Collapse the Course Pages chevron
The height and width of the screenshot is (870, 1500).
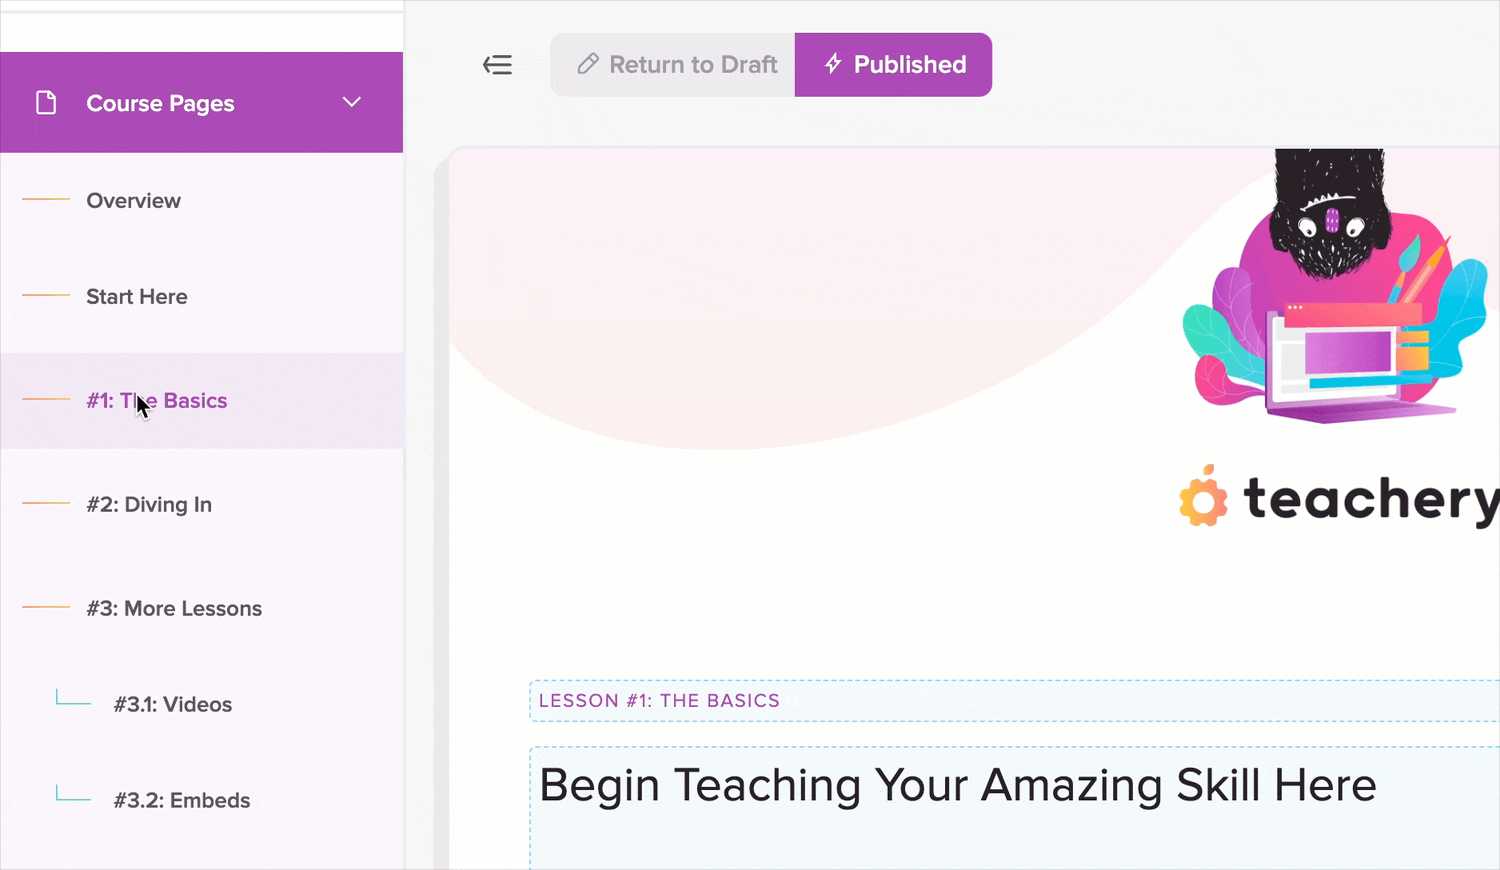(352, 102)
